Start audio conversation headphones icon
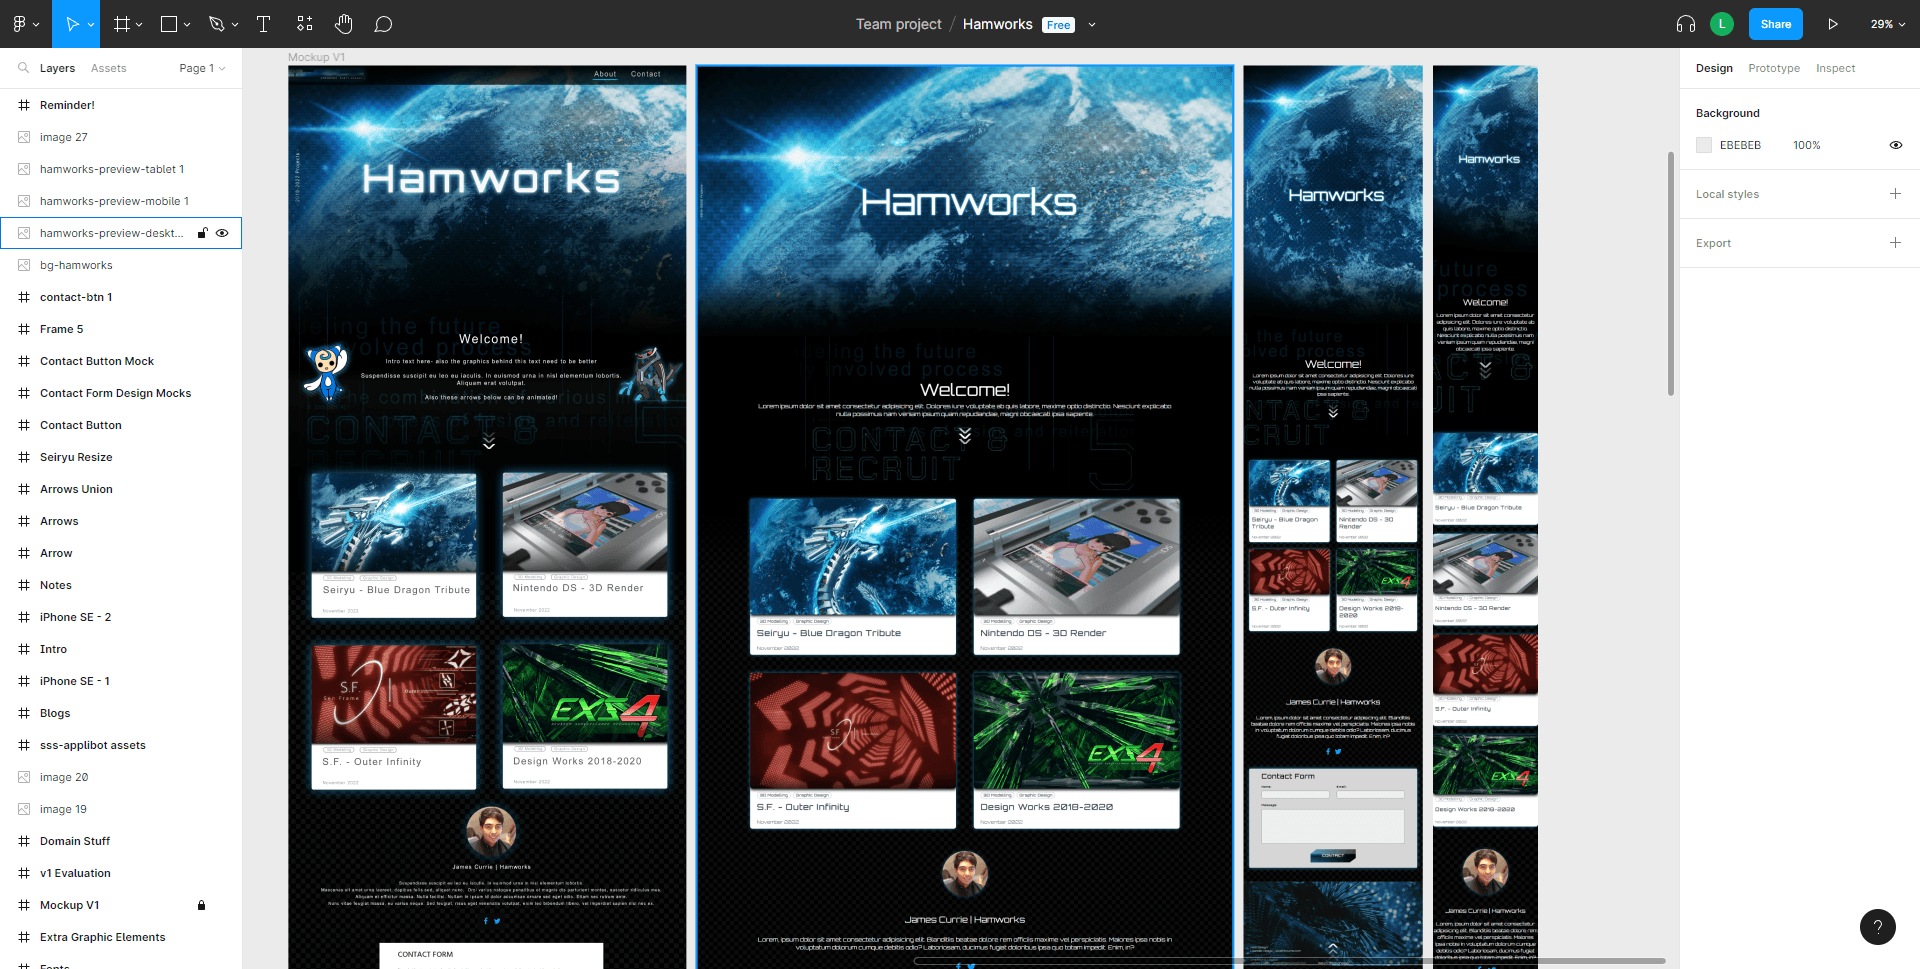The height and width of the screenshot is (969, 1920). (1686, 24)
